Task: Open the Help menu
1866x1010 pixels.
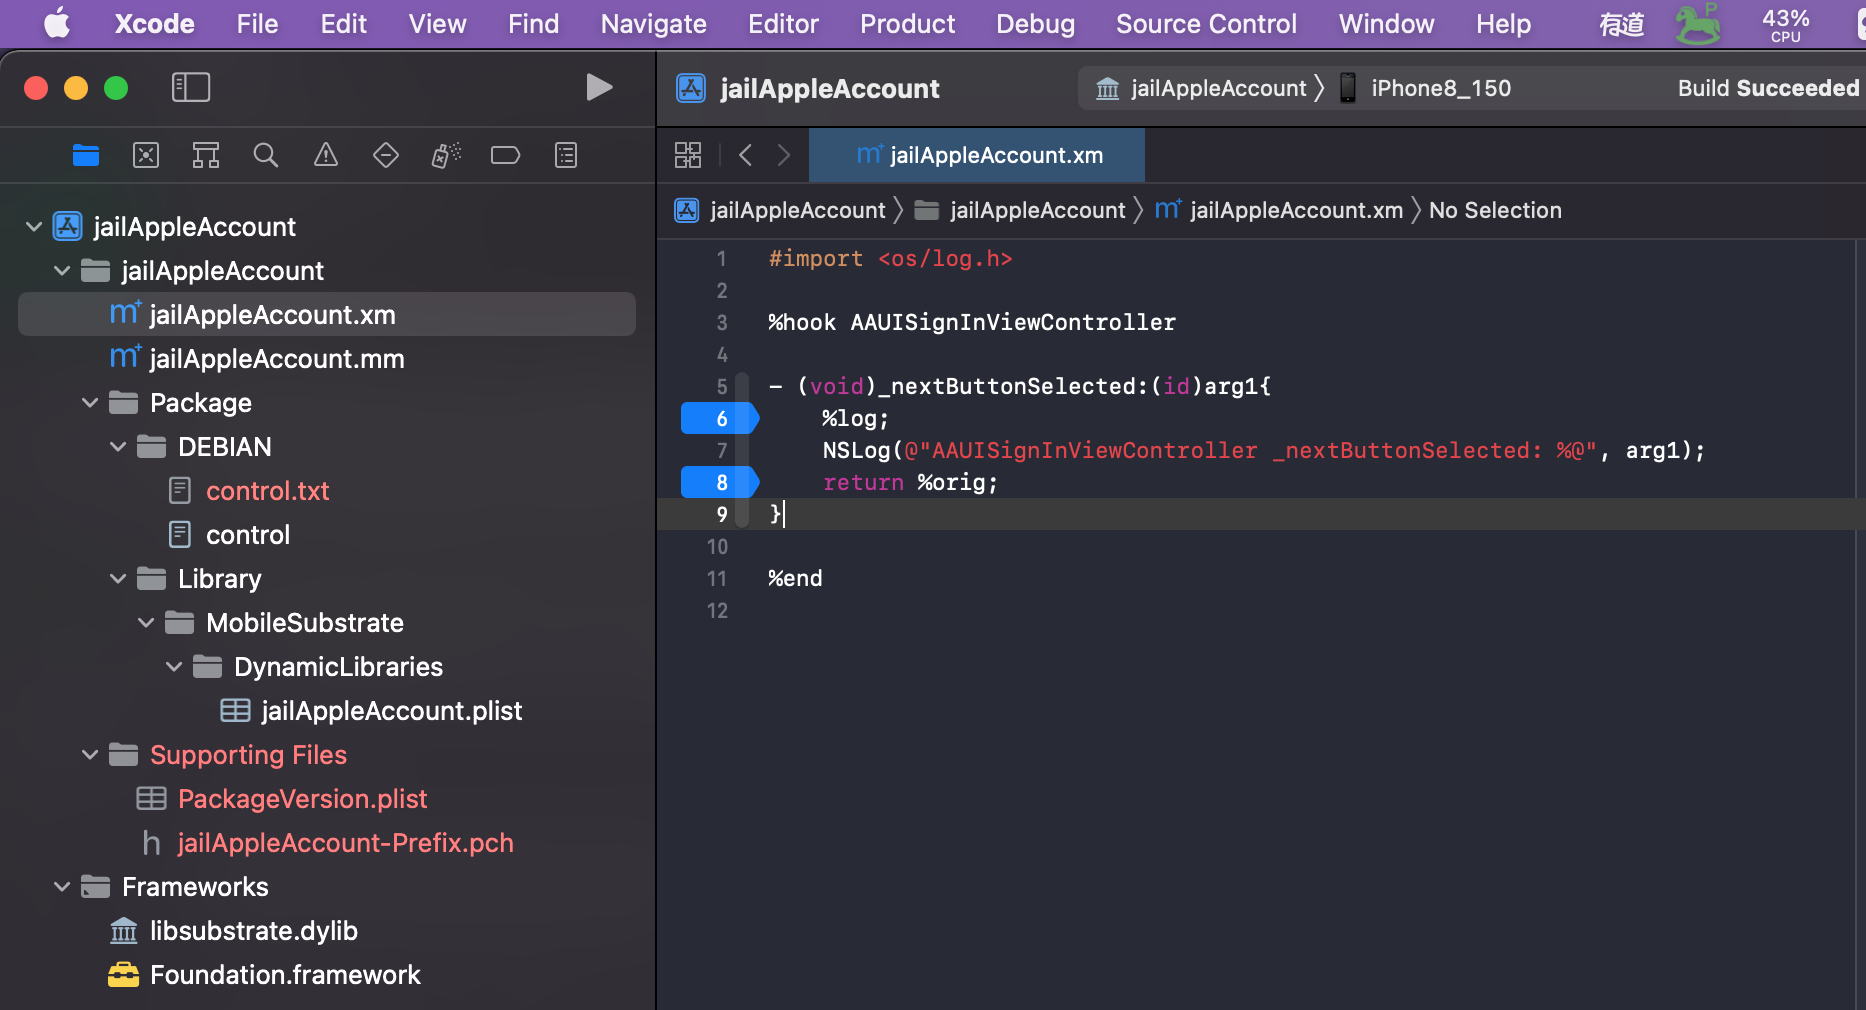Action: [x=1503, y=24]
